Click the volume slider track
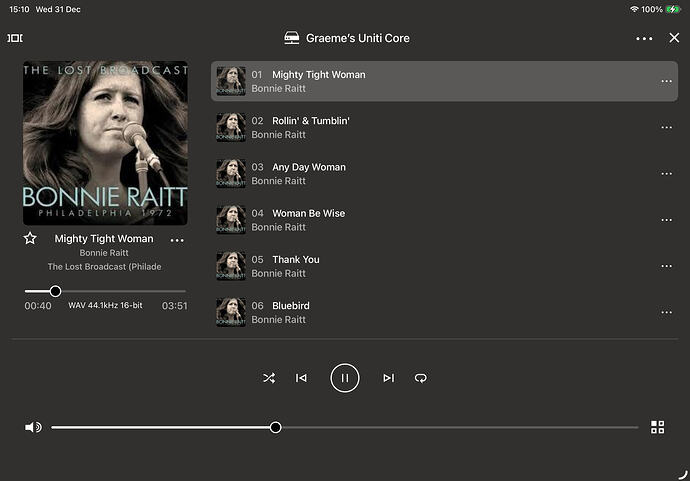Viewport: 690px width, 481px height. pyautogui.click(x=450, y=427)
